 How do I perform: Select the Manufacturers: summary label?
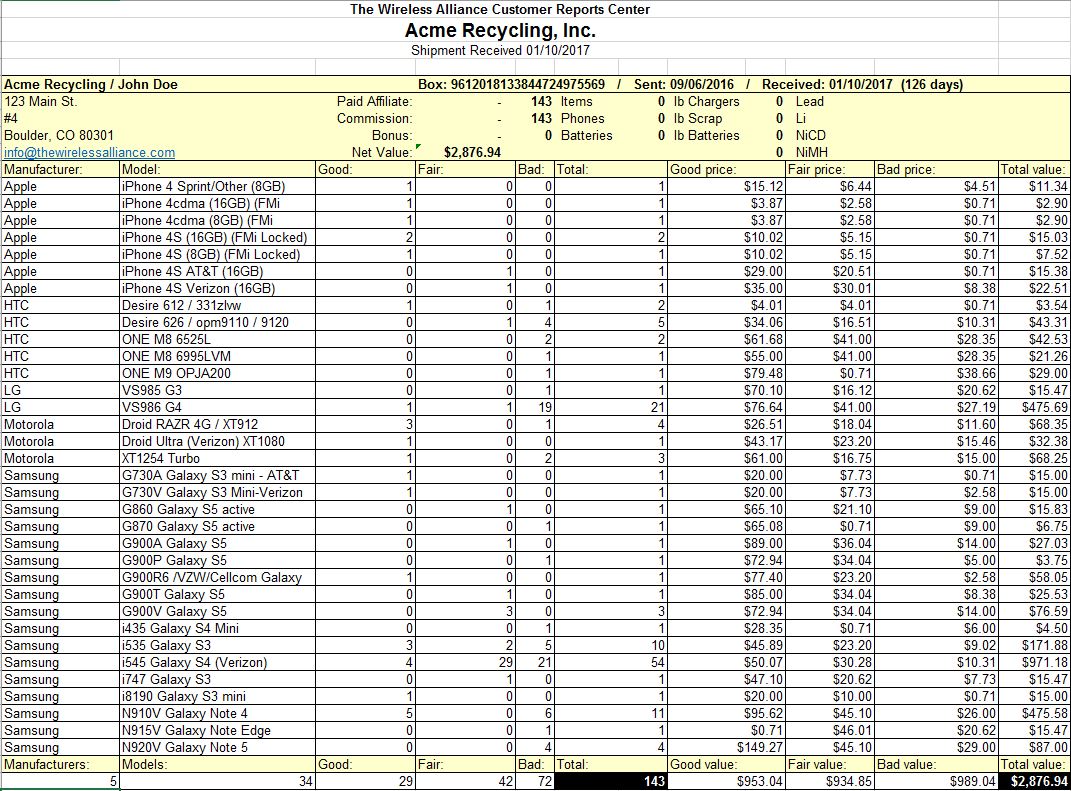(60, 764)
